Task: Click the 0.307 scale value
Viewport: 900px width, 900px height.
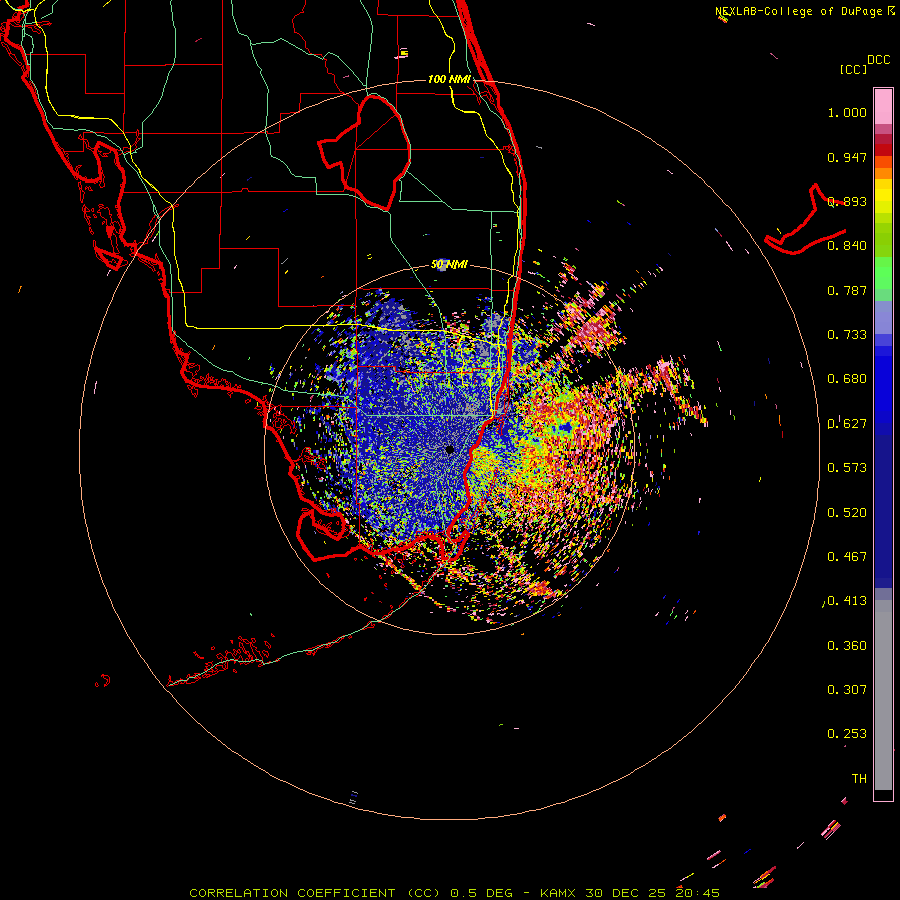Action: 847,690
